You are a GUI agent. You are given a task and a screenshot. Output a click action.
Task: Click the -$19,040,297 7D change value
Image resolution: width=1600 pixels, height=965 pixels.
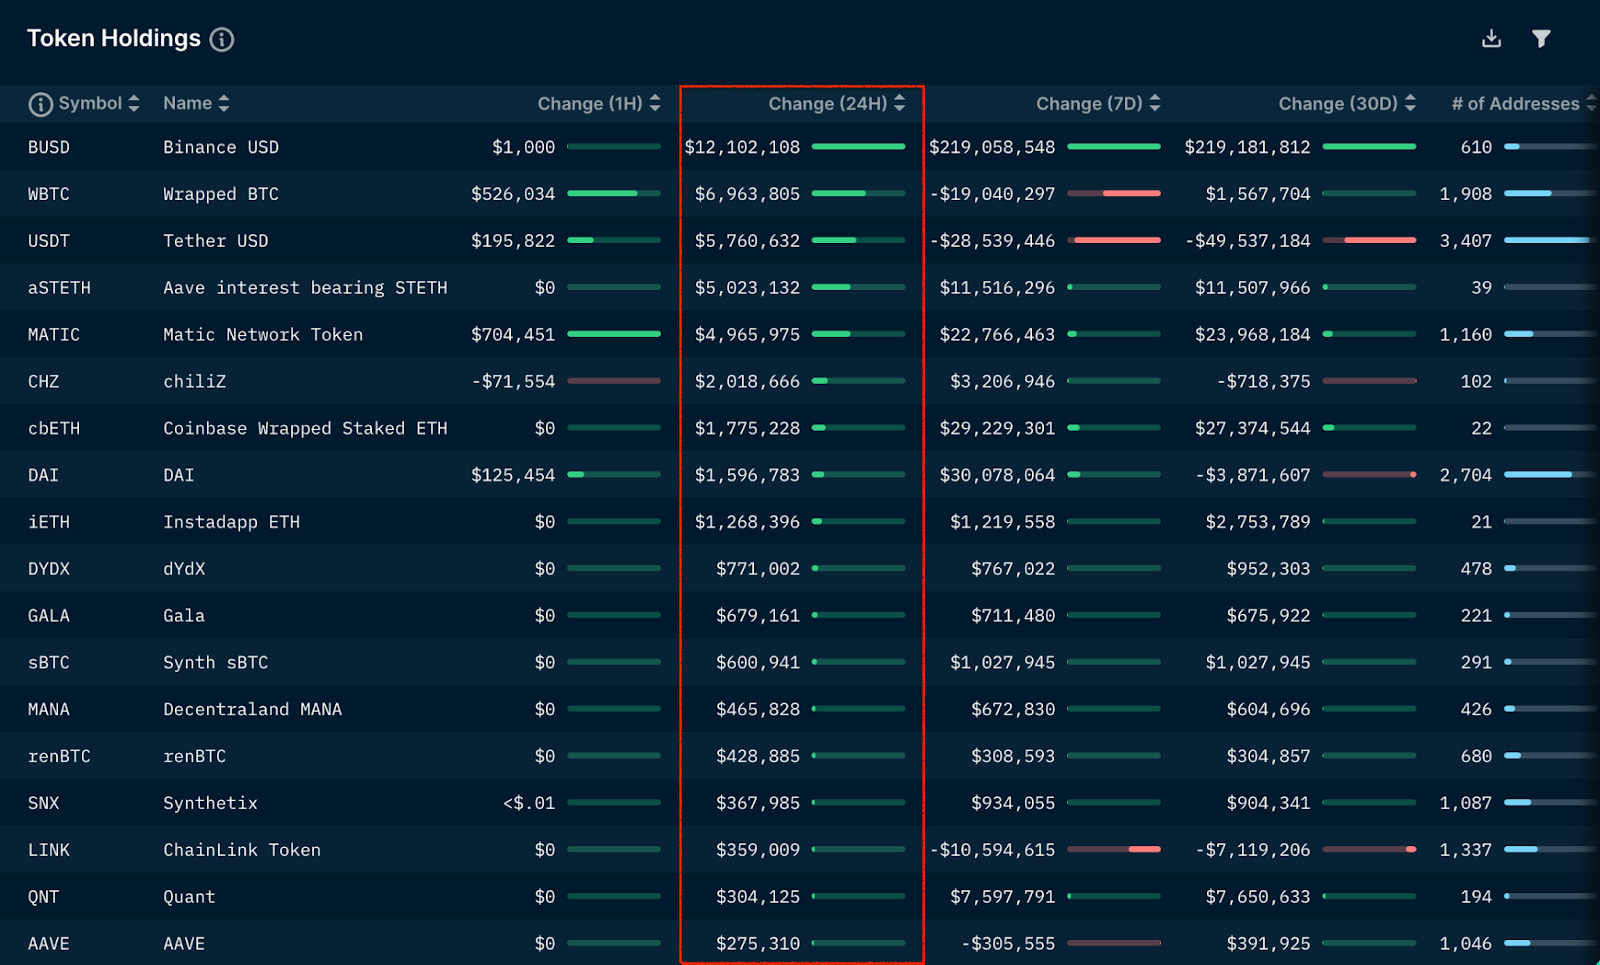coord(992,194)
